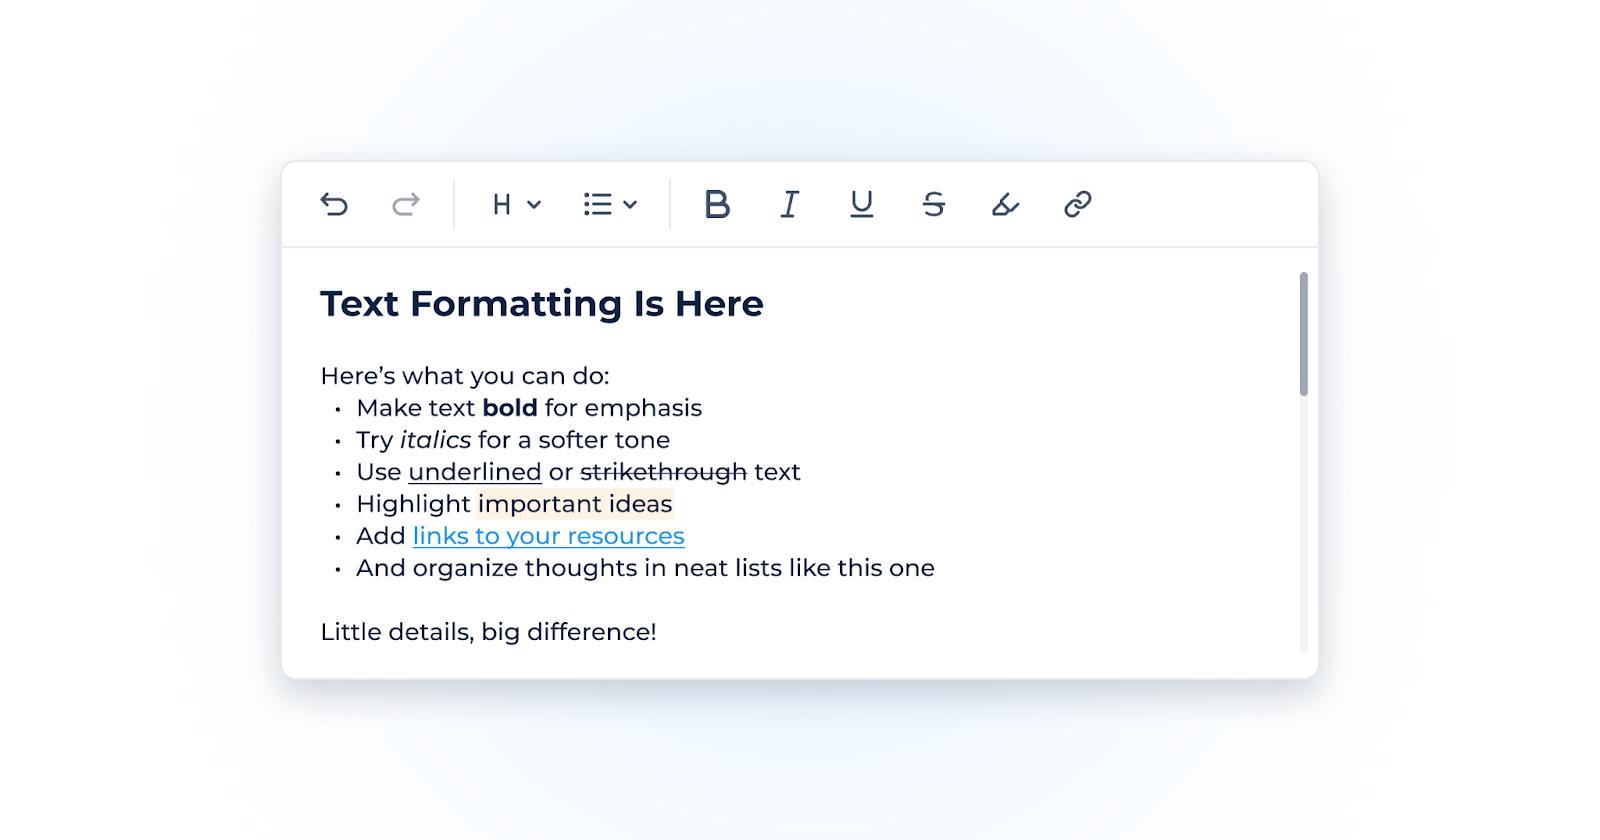Click the Redo arrow icon

tap(406, 205)
